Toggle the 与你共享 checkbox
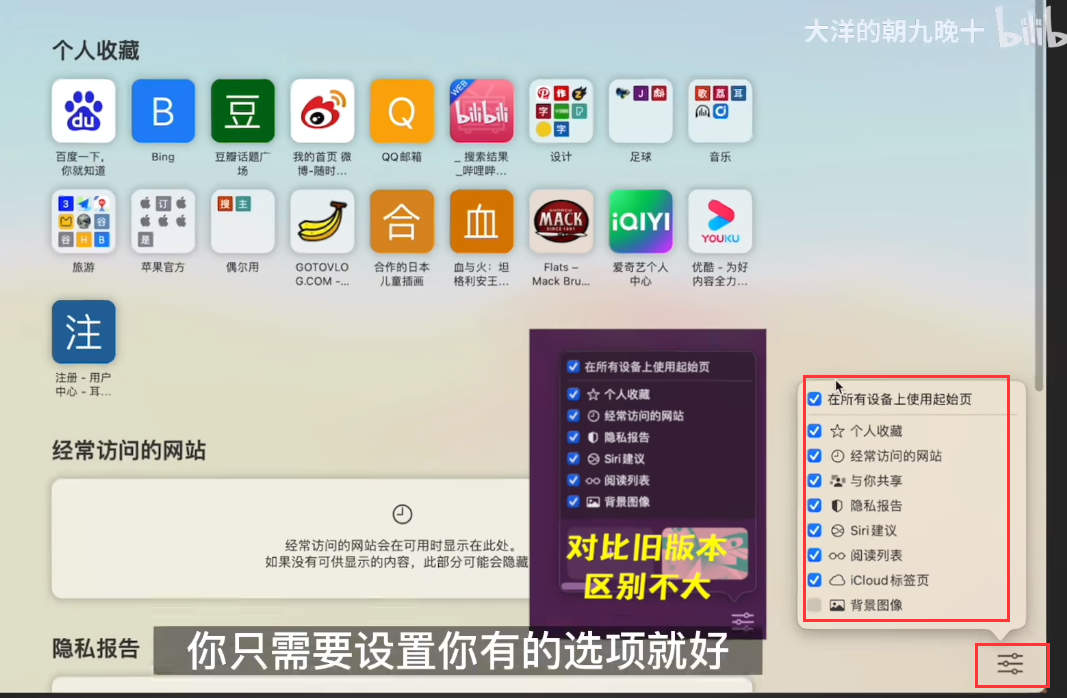 click(815, 480)
